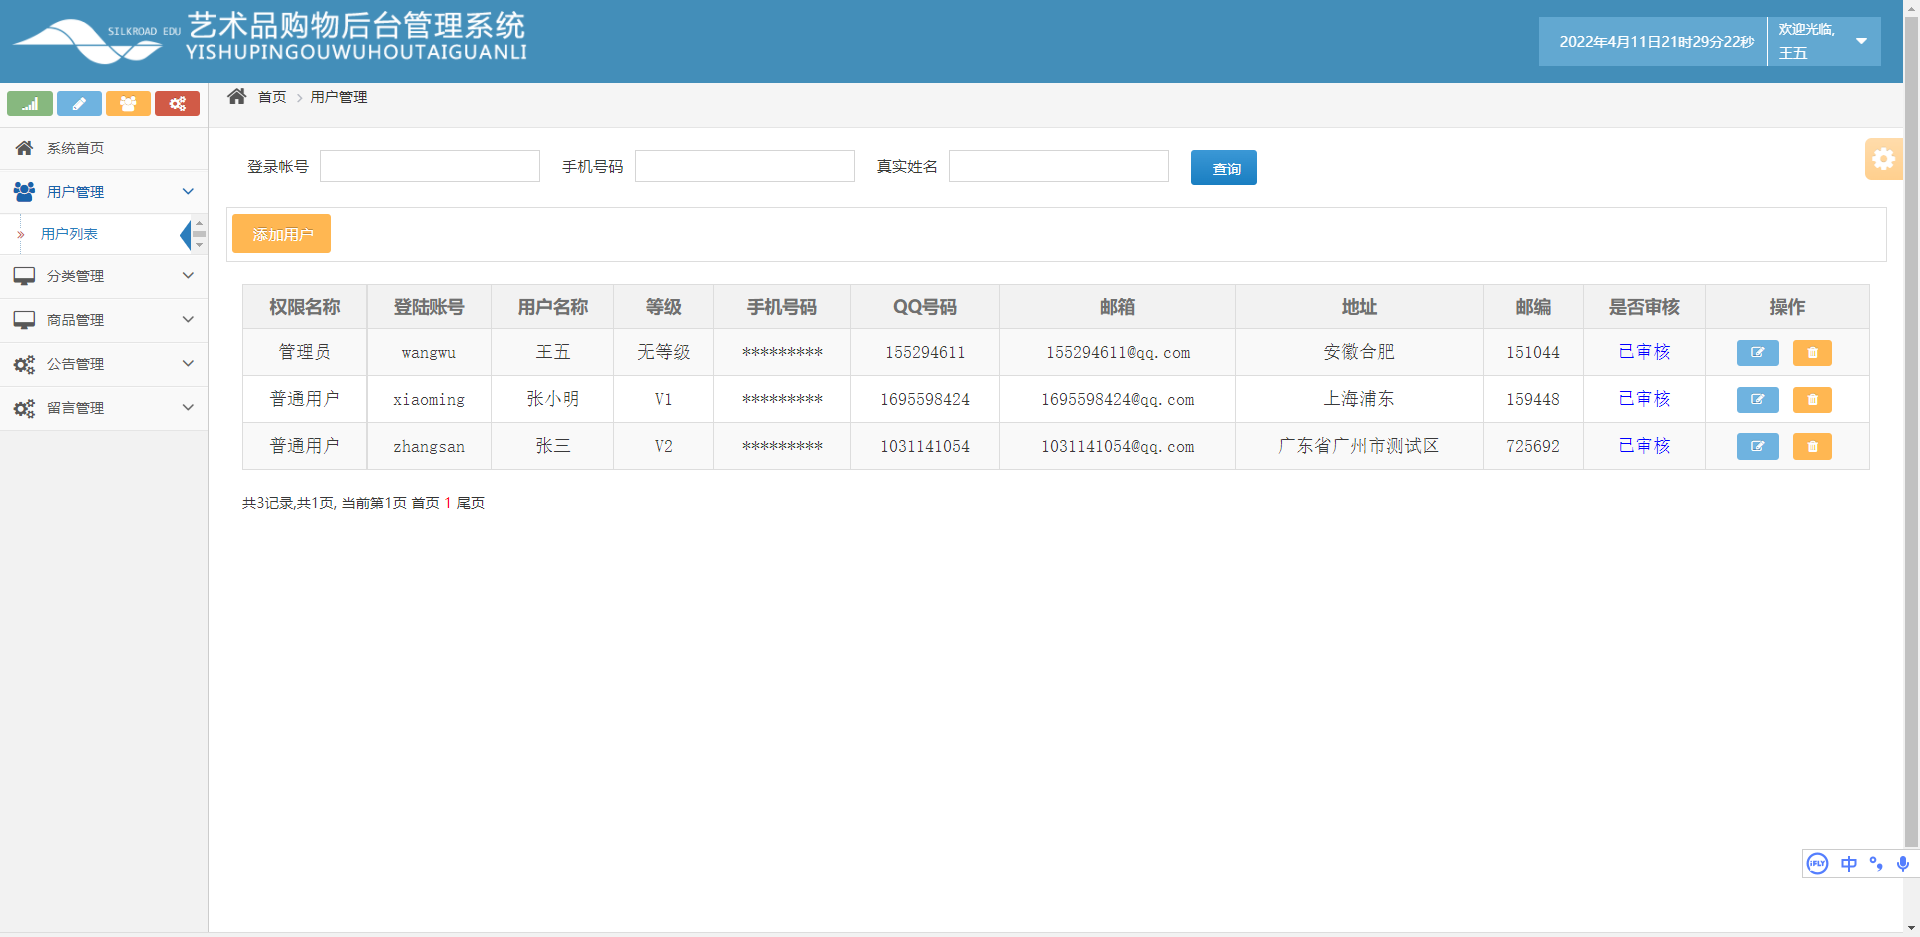Expand the 分类管理 menu chevron

pyautogui.click(x=188, y=275)
